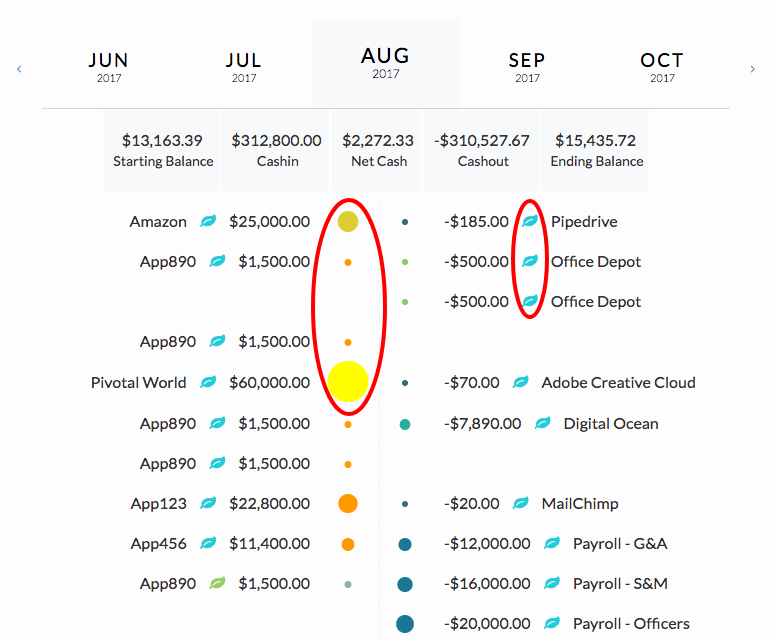Click the green leaf icon next to the last App890

click(217, 583)
